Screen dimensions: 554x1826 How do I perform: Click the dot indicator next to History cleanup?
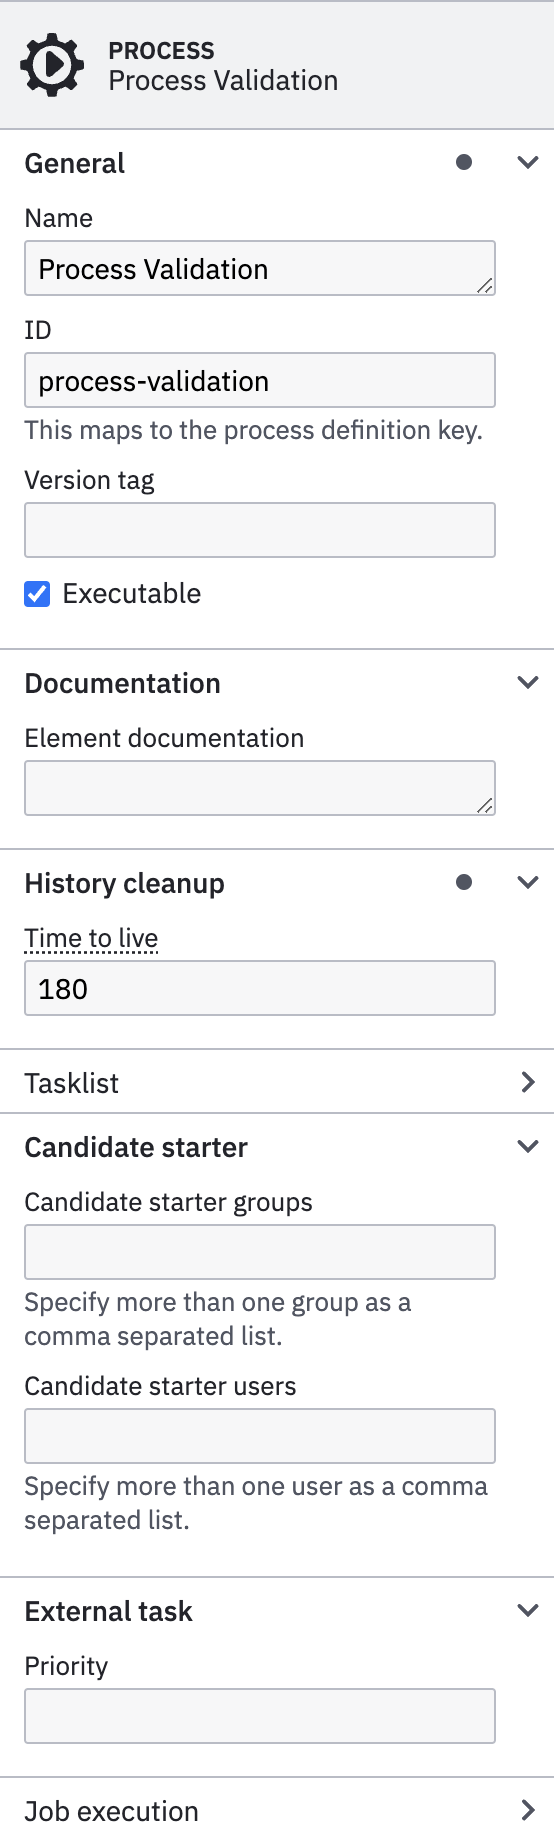[x=464, y=882]
